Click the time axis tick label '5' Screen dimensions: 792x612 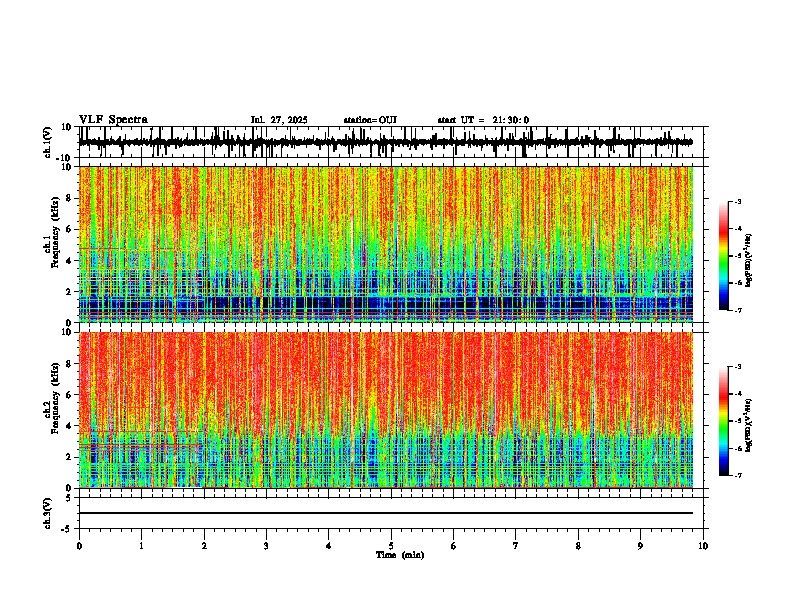(391, 546)
